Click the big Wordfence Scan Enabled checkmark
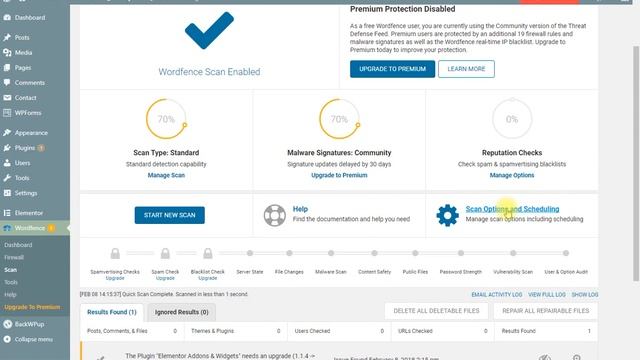 (209, 31)
